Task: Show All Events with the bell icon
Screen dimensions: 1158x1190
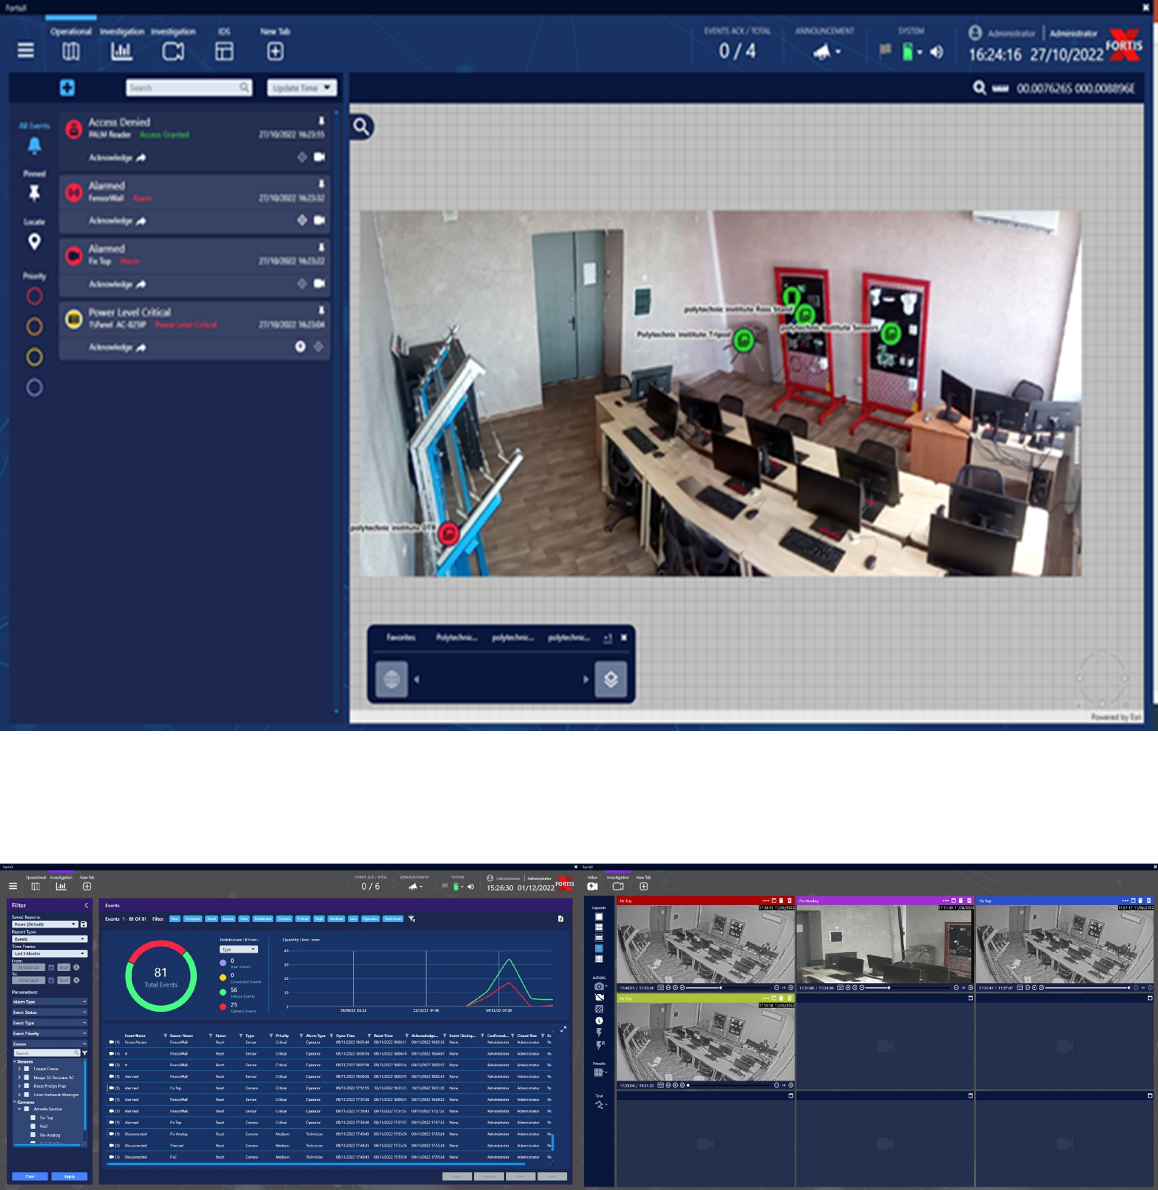Action: coord(34,145)
